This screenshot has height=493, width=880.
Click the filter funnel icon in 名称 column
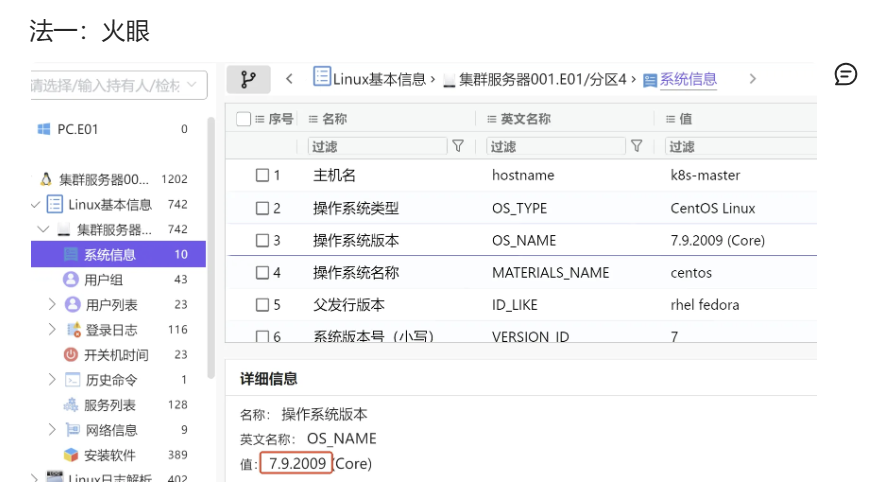coord(458,146)
